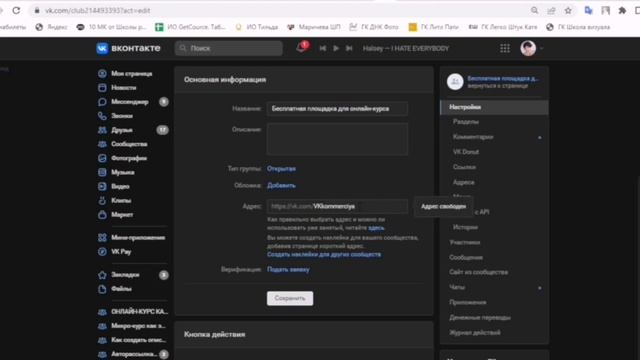Click the share icon in address bar
Screen dimensions: 640x360
551,11
